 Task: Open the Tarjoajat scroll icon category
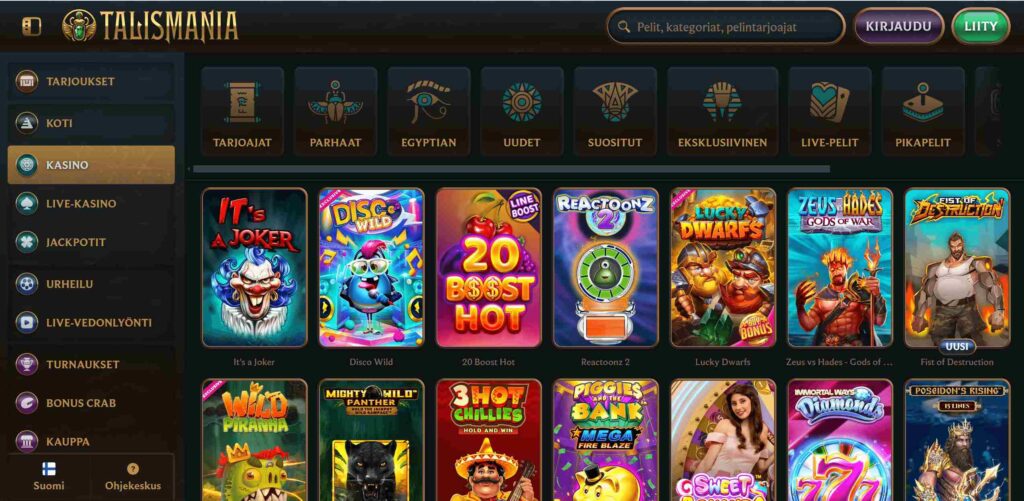point(242,112)
